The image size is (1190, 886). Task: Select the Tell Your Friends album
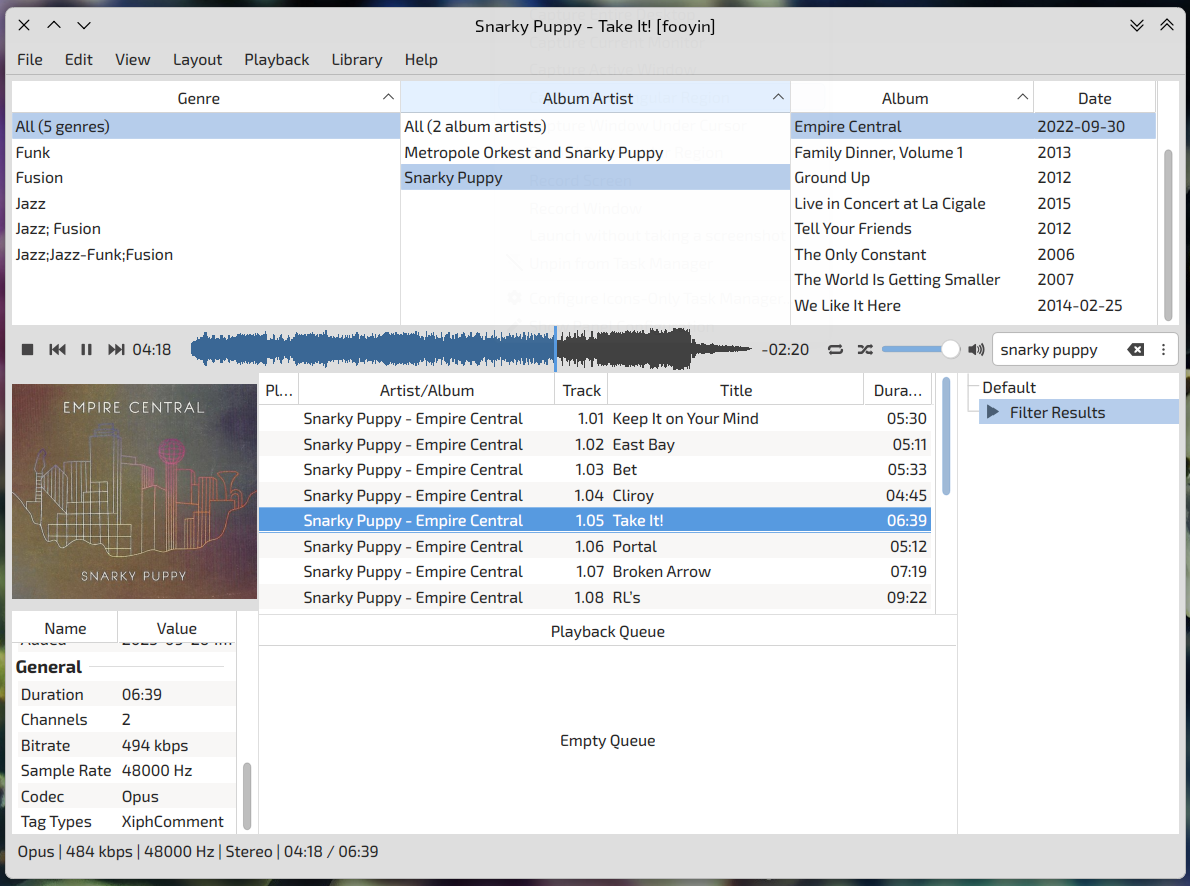973,229
